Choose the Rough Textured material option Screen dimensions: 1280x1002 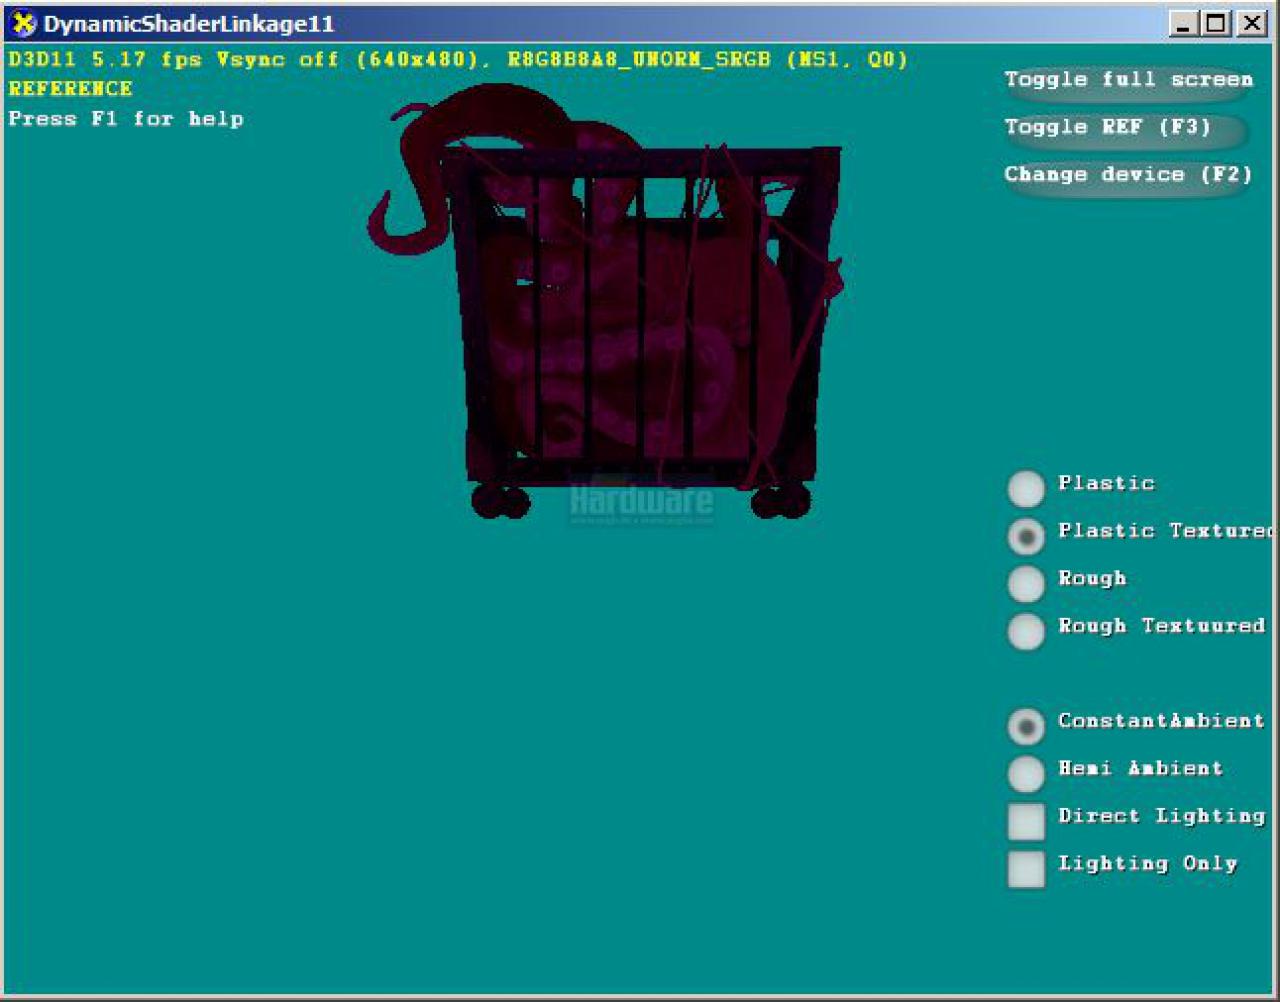[x=1026, y=631]
